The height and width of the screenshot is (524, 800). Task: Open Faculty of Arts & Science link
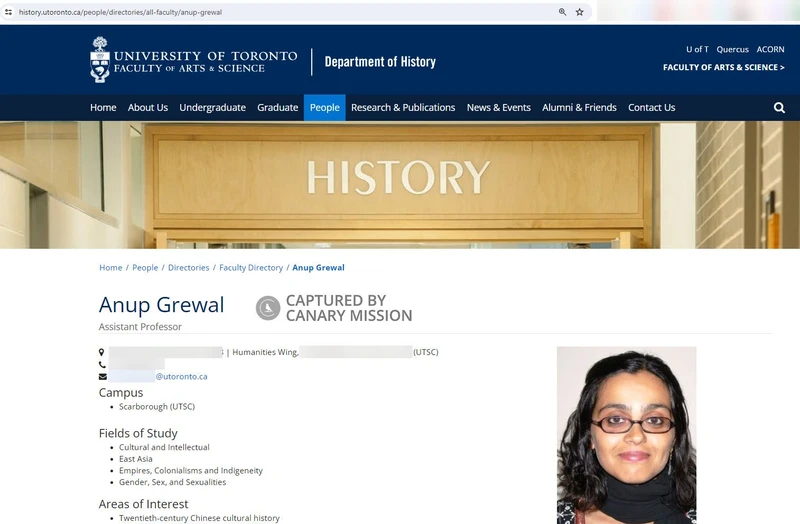point(723,67)
